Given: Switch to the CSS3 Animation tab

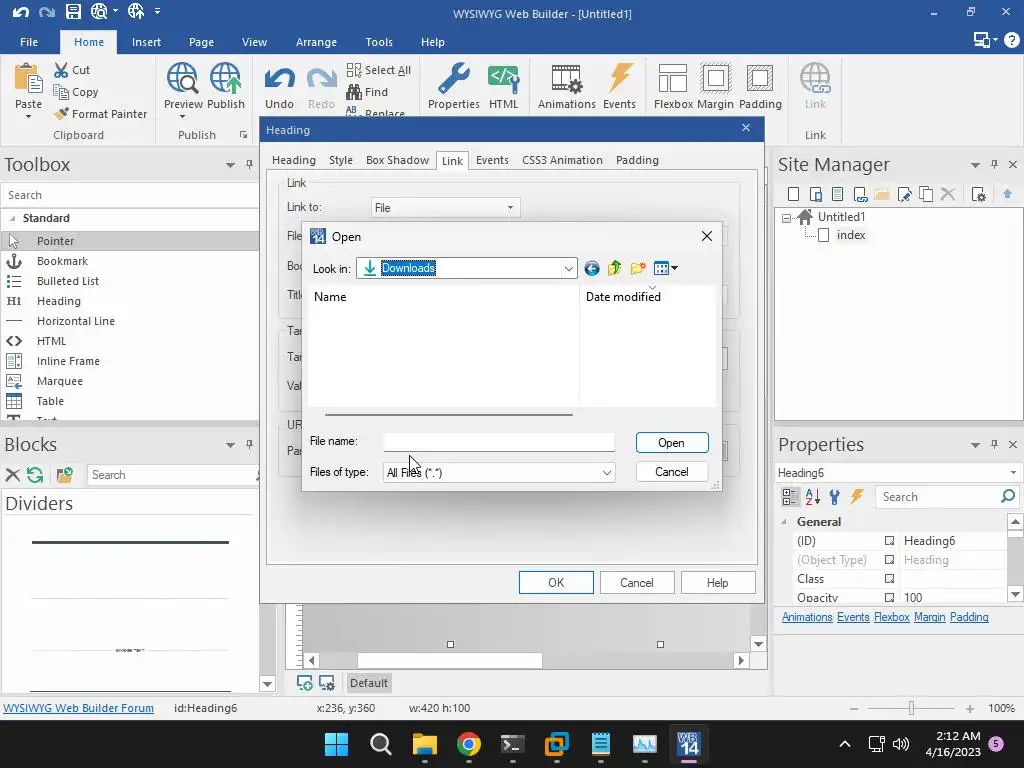Looking at the screenshot, I should tap(562, 160).
